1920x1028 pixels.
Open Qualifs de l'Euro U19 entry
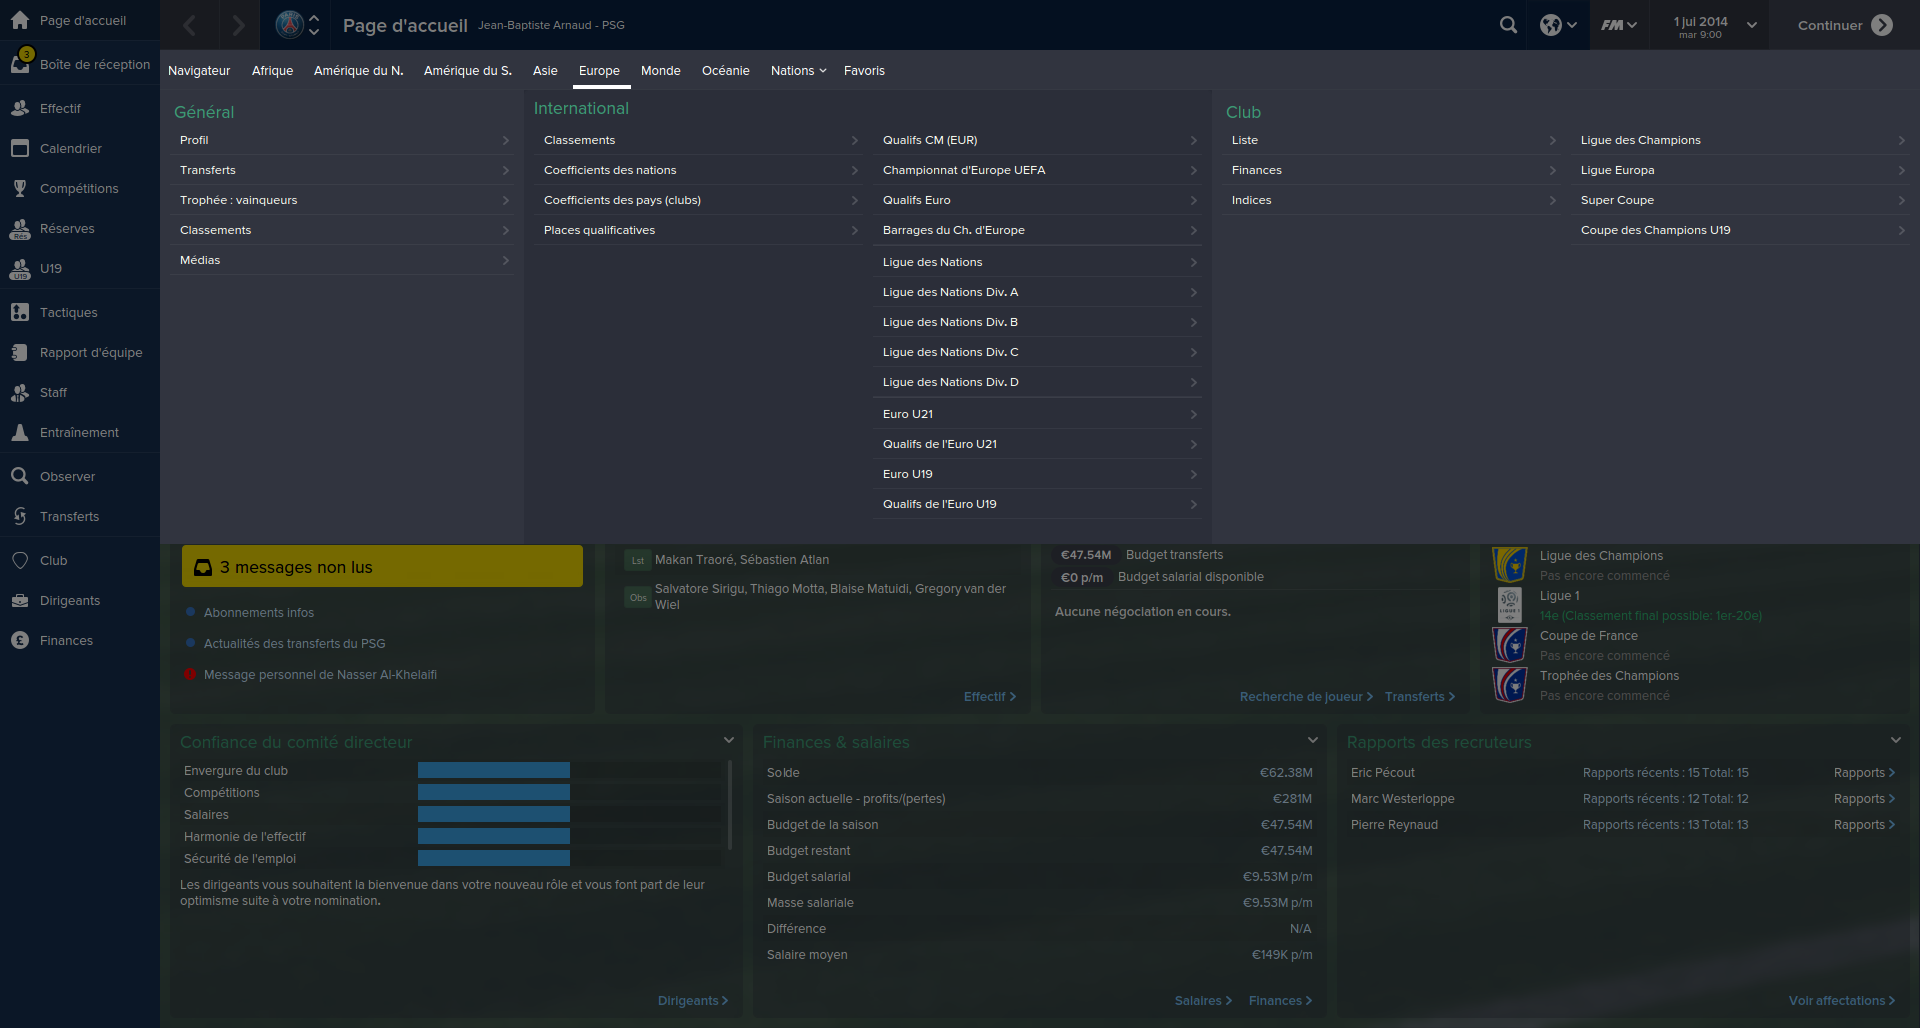(1040, 504)
